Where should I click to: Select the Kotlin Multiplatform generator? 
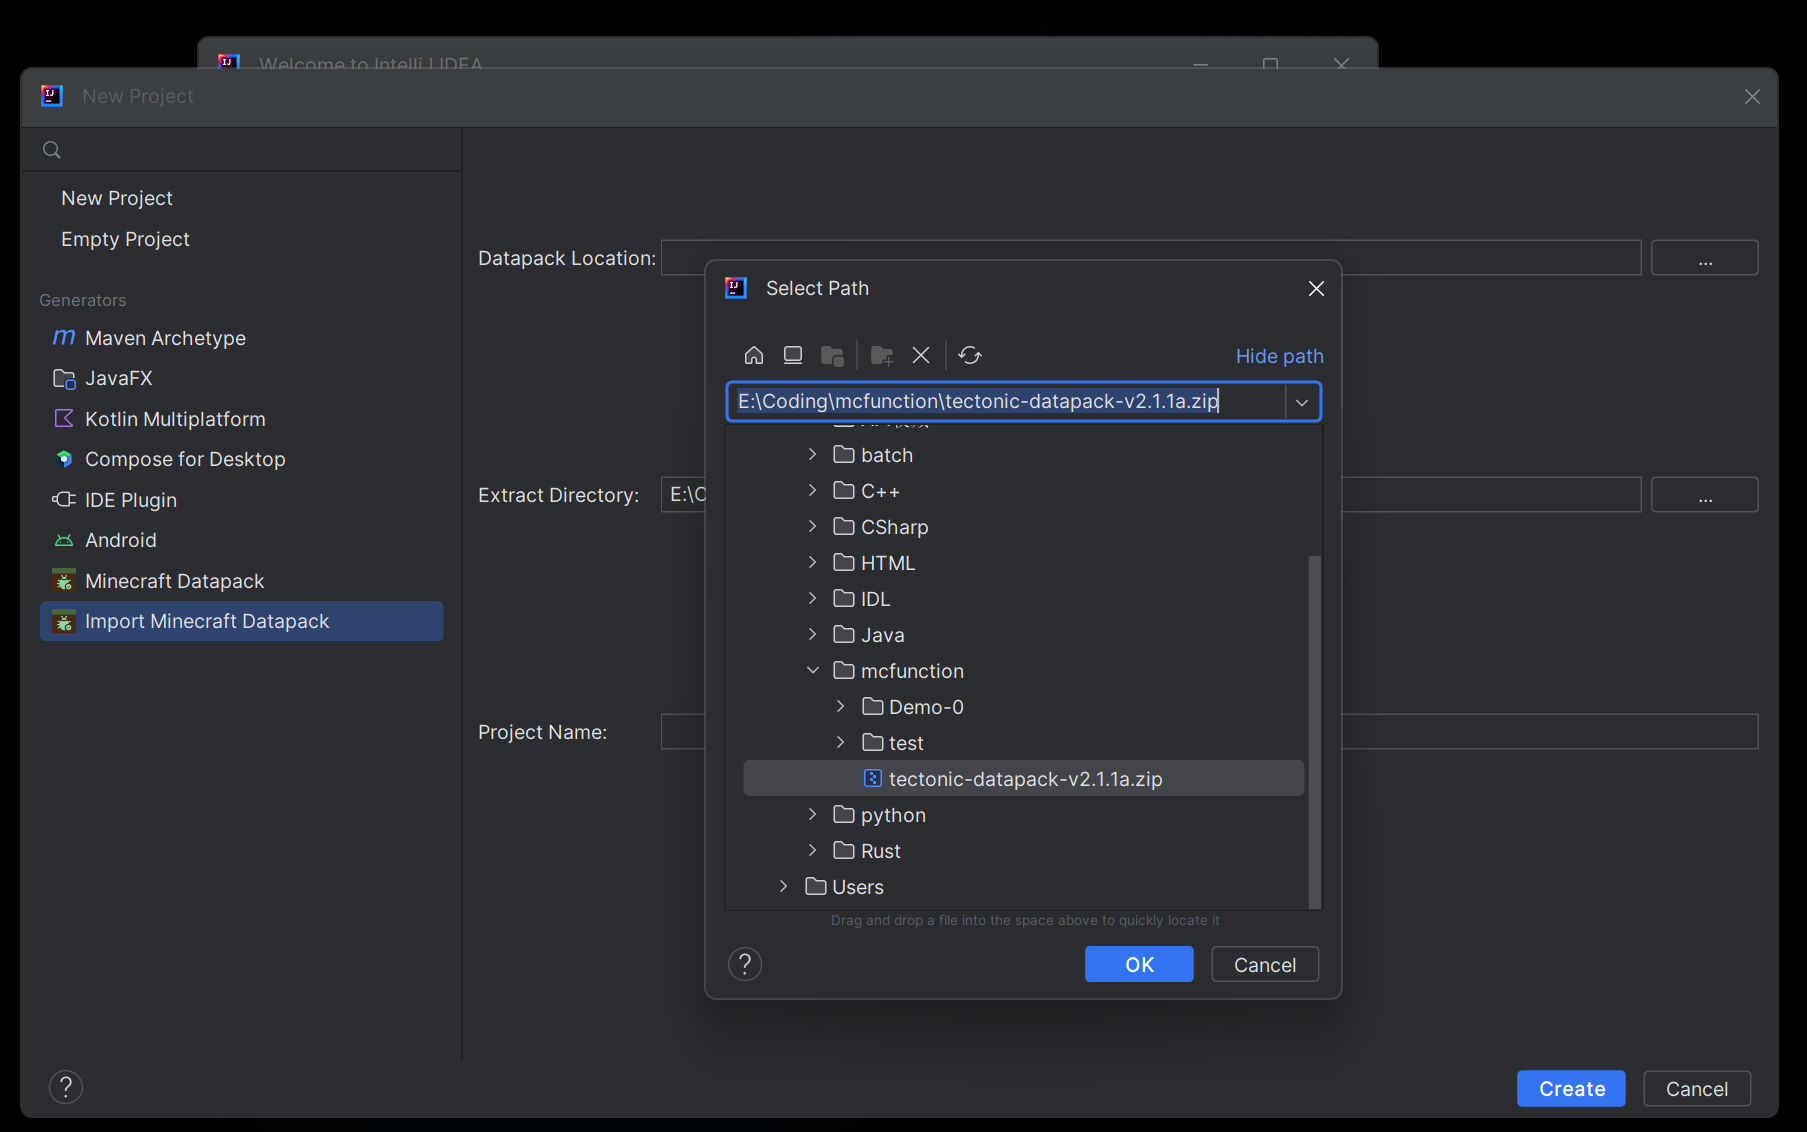[241, 419]
